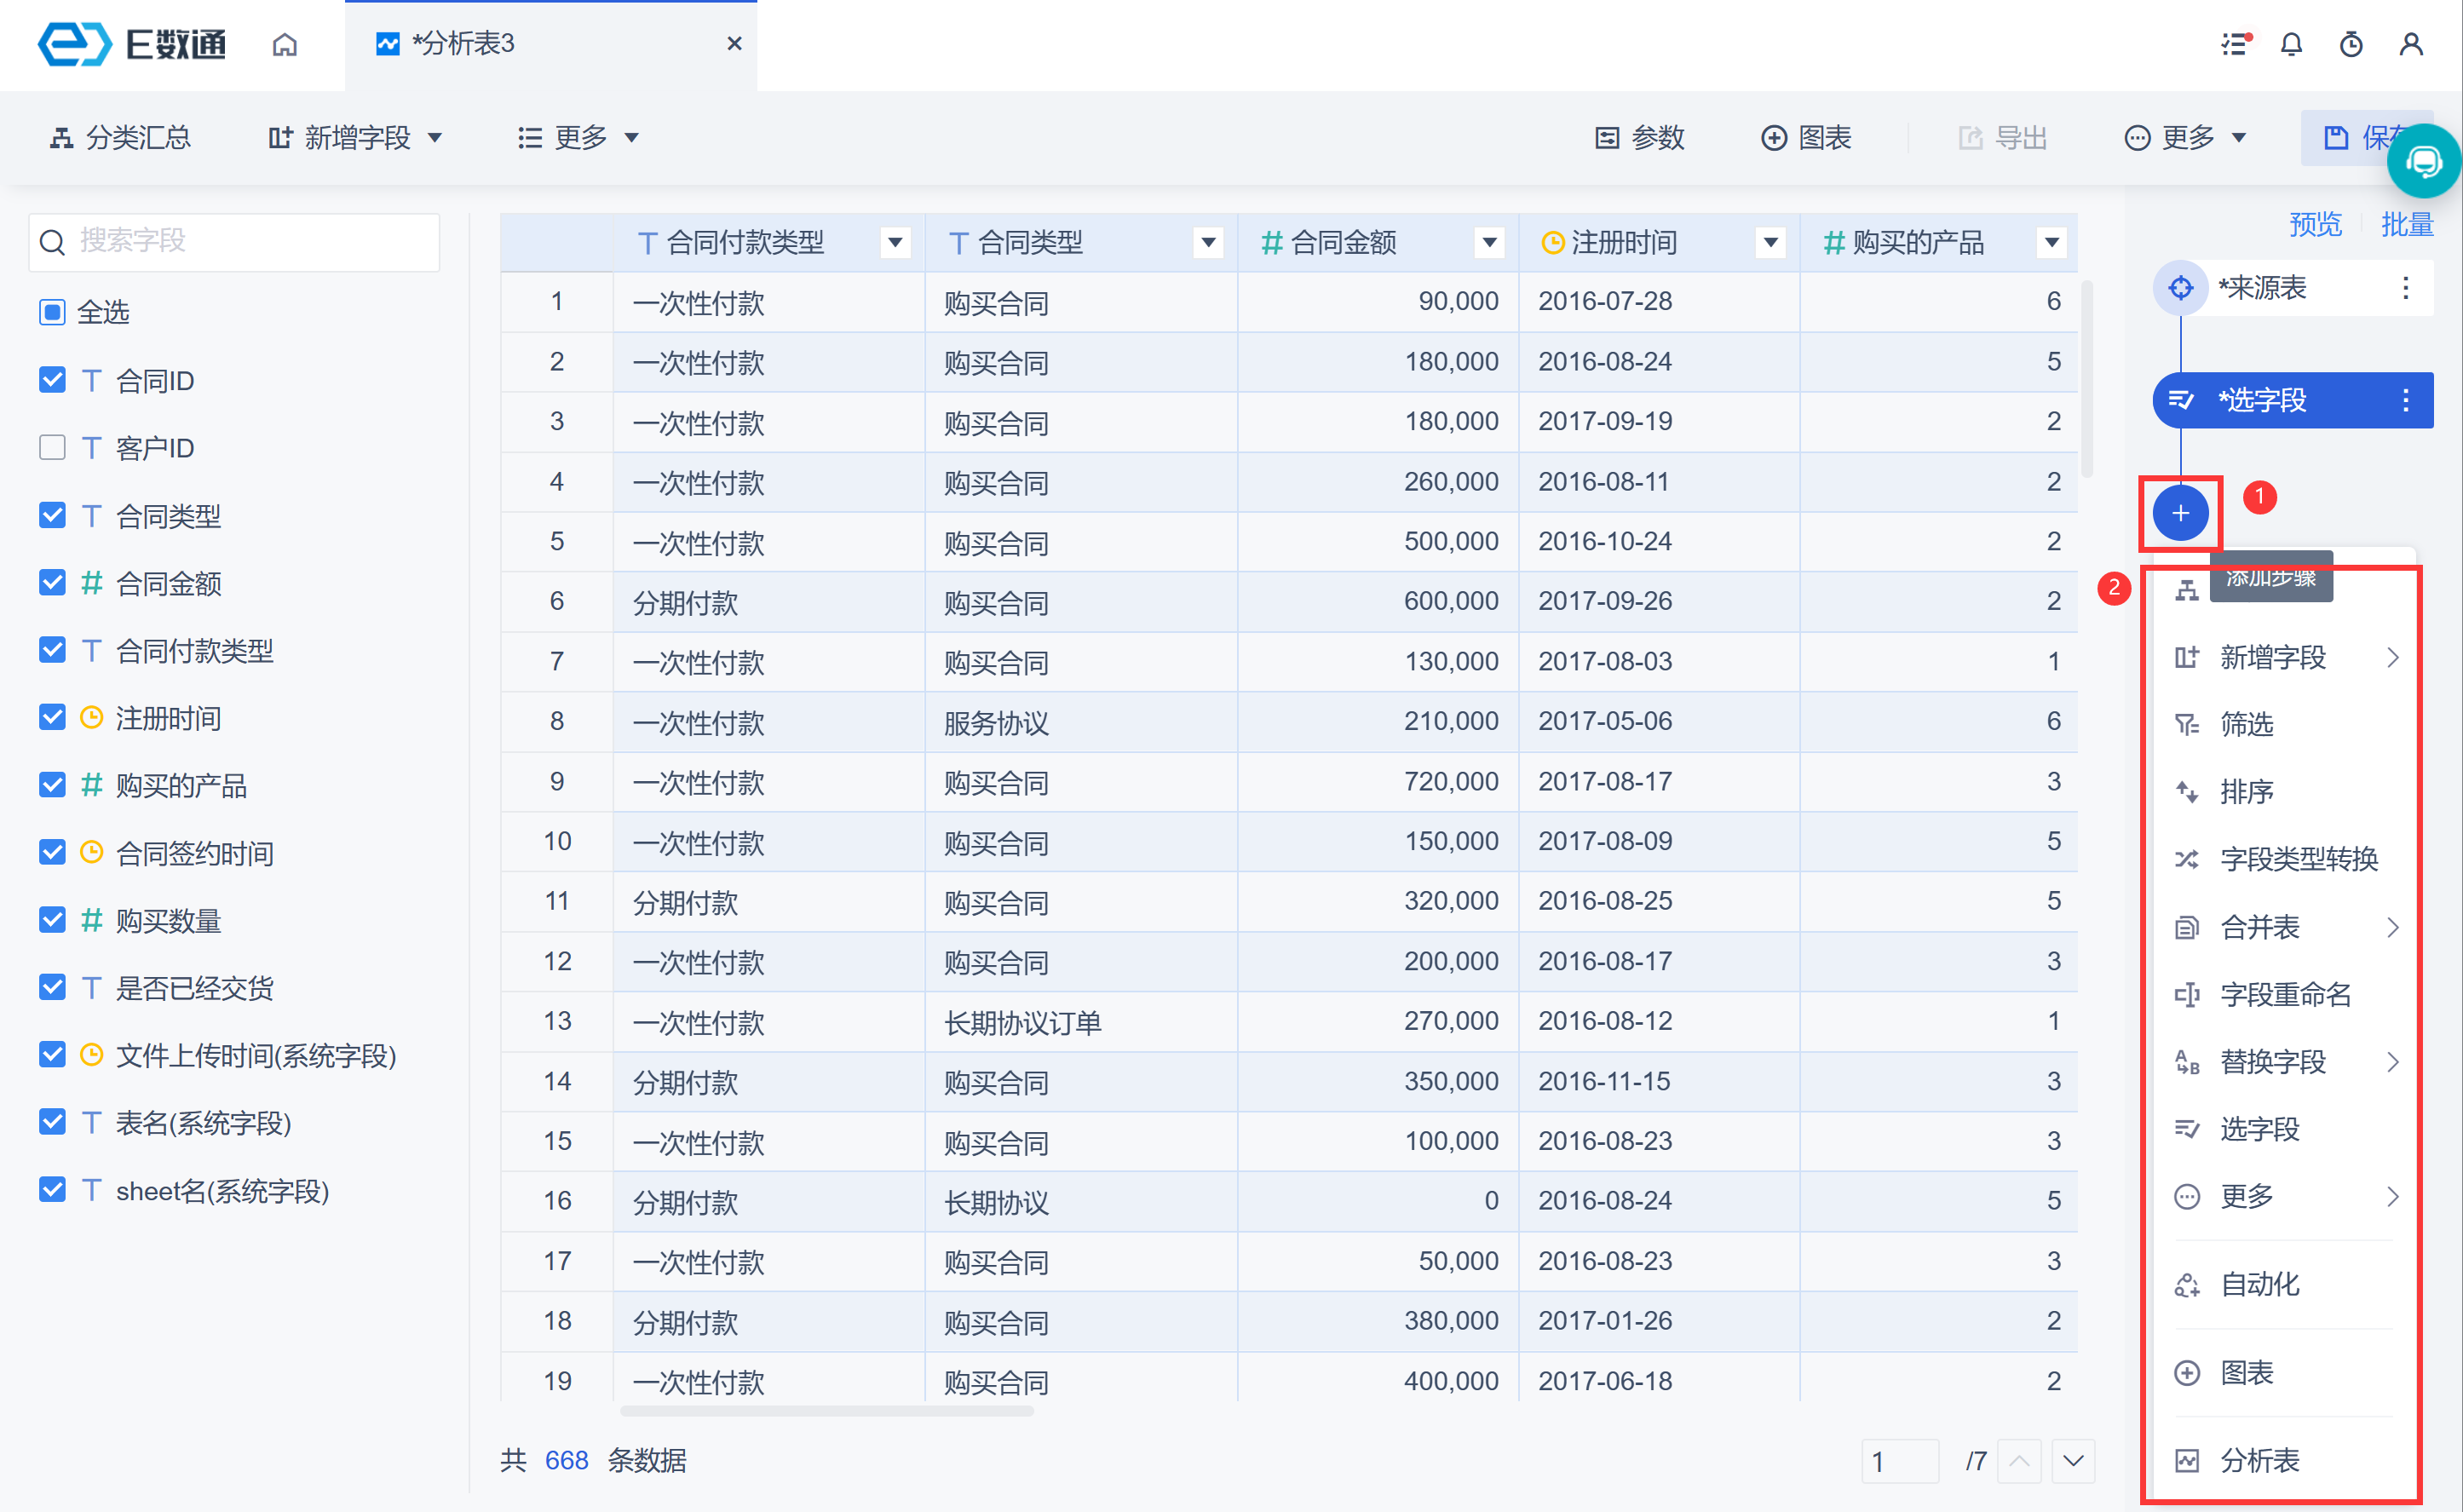Open the 合同金额 column dropdown arrow
The image size is (2463, 1512).
1489,242
